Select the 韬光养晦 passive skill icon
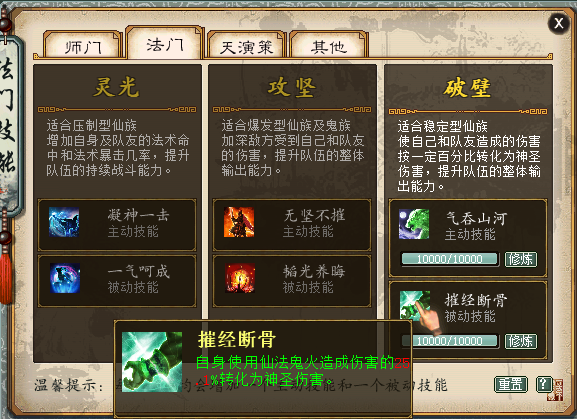The width and height of the screenshot is (577, 419). pyautogui.click(x=240, y=278)
